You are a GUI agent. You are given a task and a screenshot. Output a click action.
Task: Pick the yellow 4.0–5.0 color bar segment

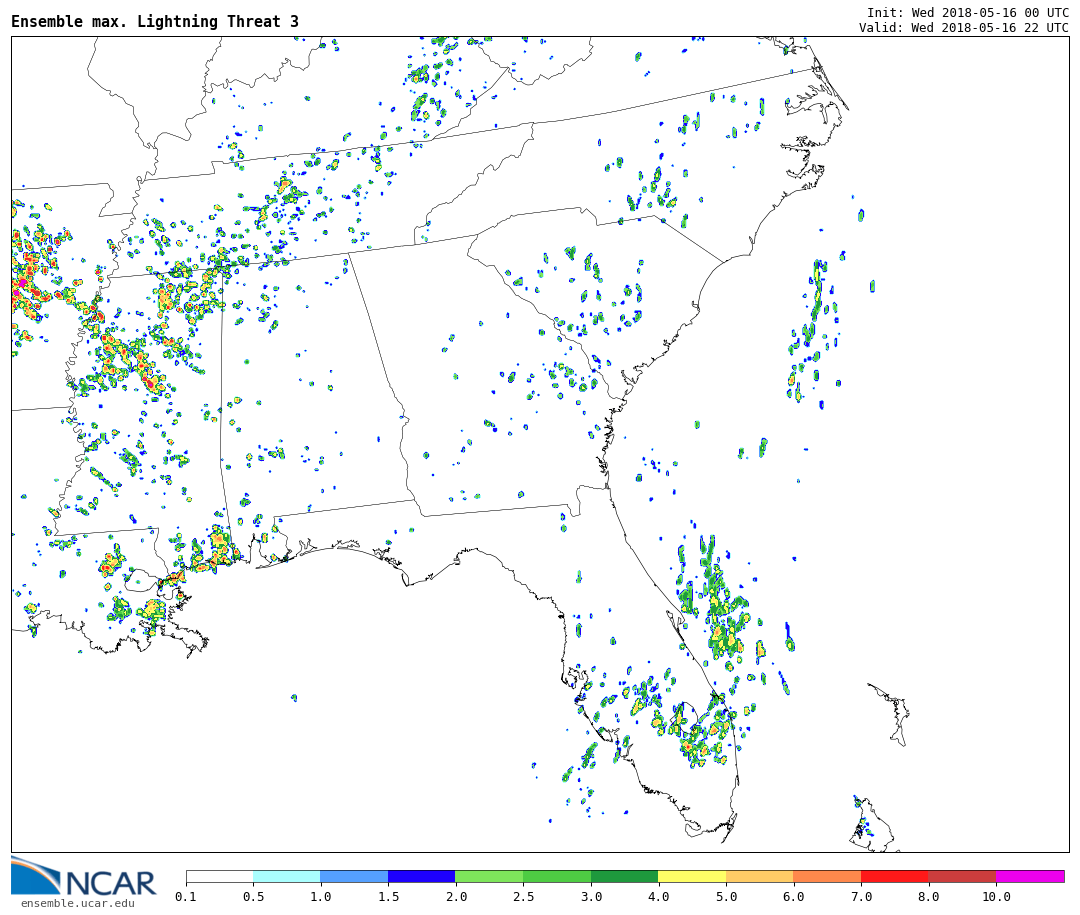click(x=691, y=876)
